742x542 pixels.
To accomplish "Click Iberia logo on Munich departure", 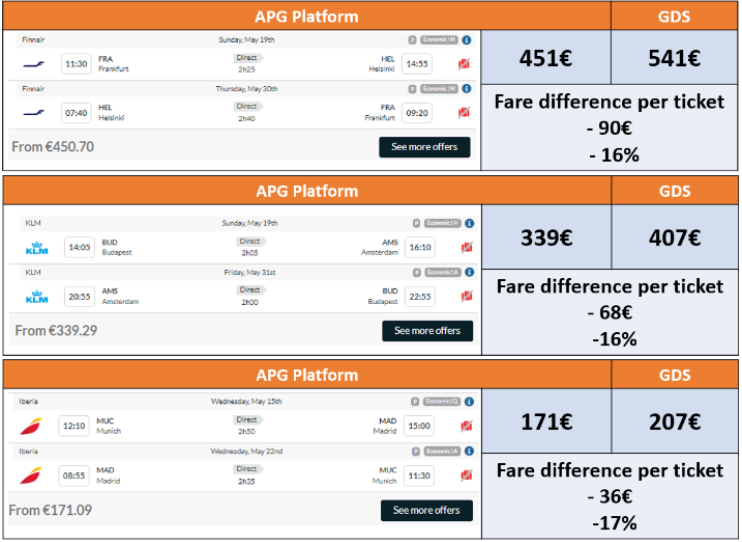I will tap(31, 426).
